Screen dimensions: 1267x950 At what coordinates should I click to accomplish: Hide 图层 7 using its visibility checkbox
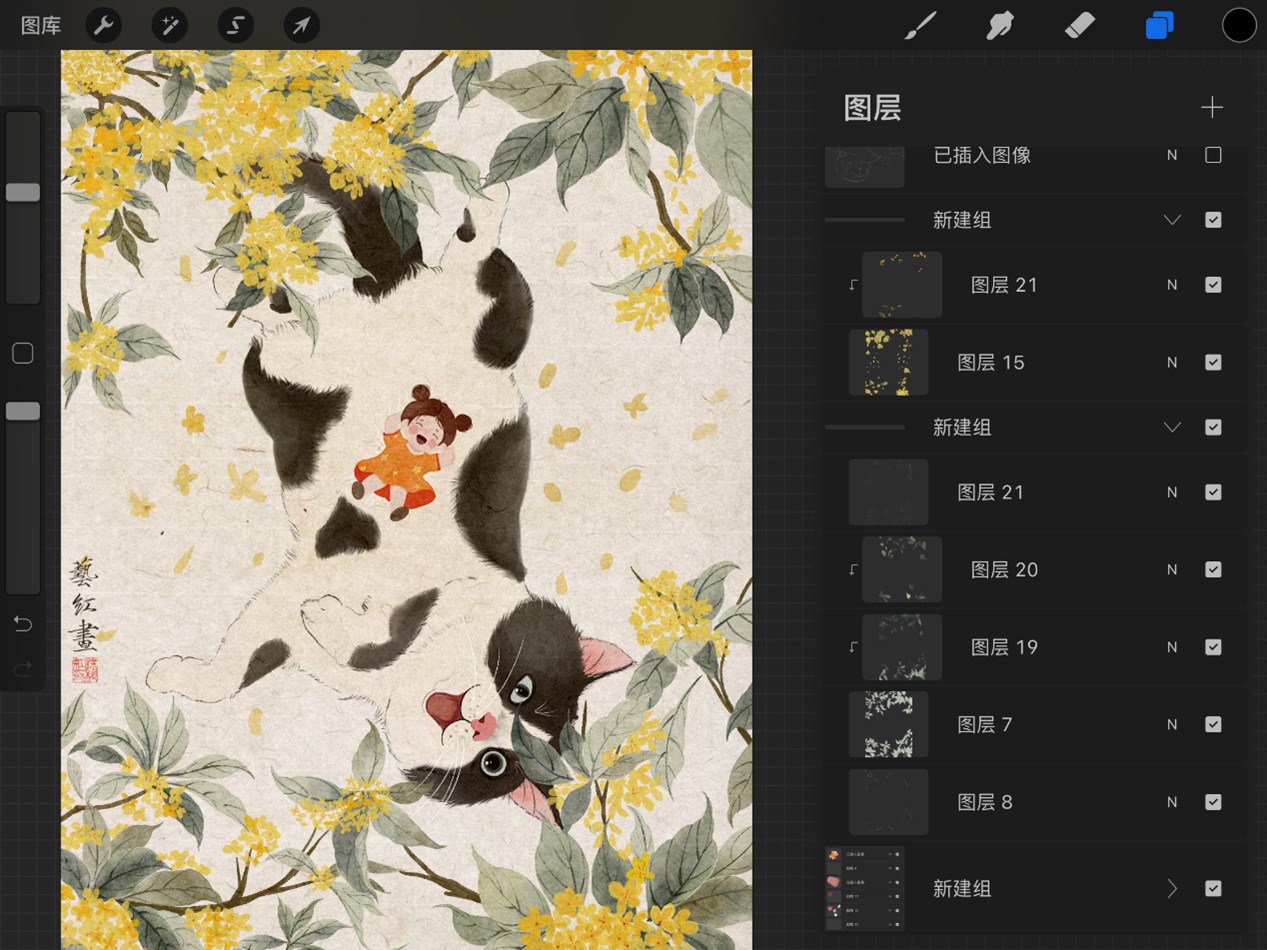tap(1213, 724)
